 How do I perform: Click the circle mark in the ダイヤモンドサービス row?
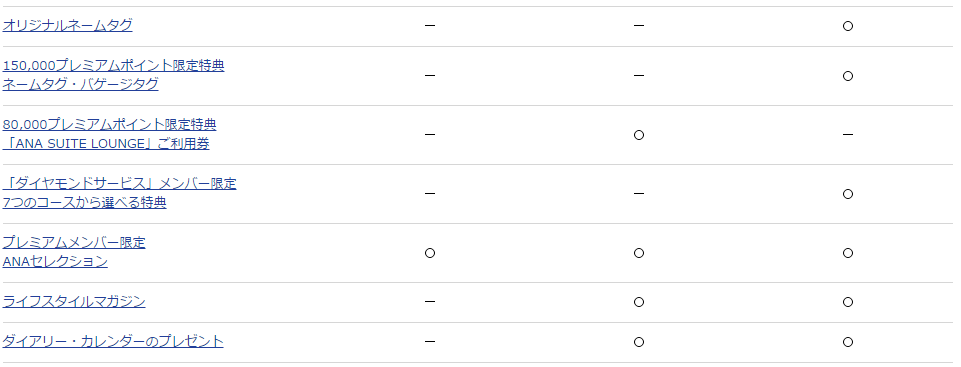point(848,194)
